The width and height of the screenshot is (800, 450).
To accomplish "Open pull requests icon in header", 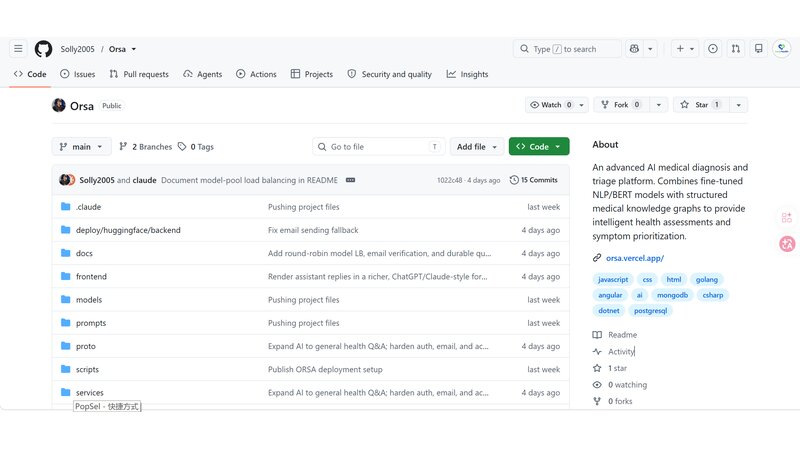I will 736,49.
